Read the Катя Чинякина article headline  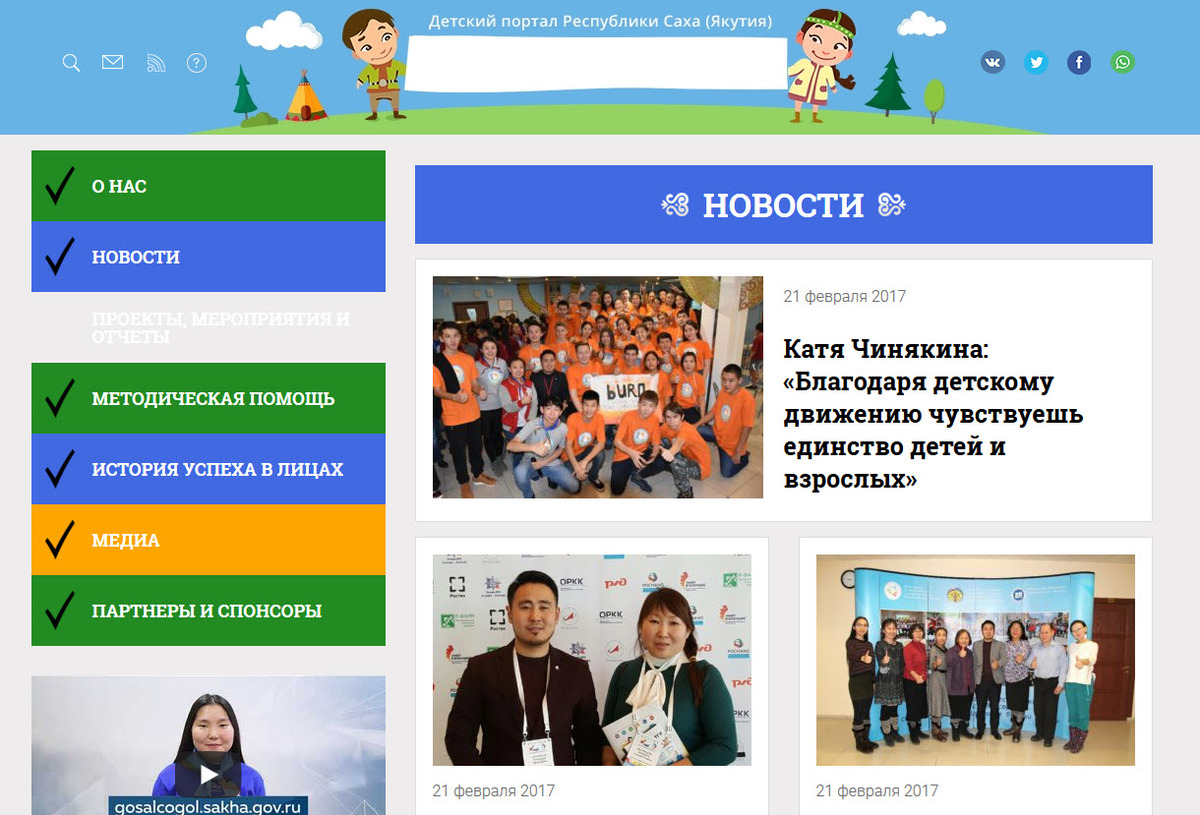932,414
